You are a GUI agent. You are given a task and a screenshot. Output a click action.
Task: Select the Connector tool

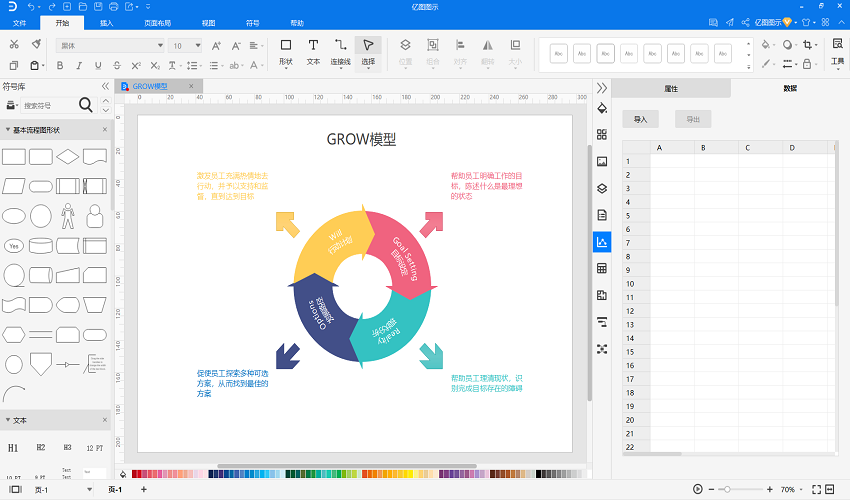point(340,52)
